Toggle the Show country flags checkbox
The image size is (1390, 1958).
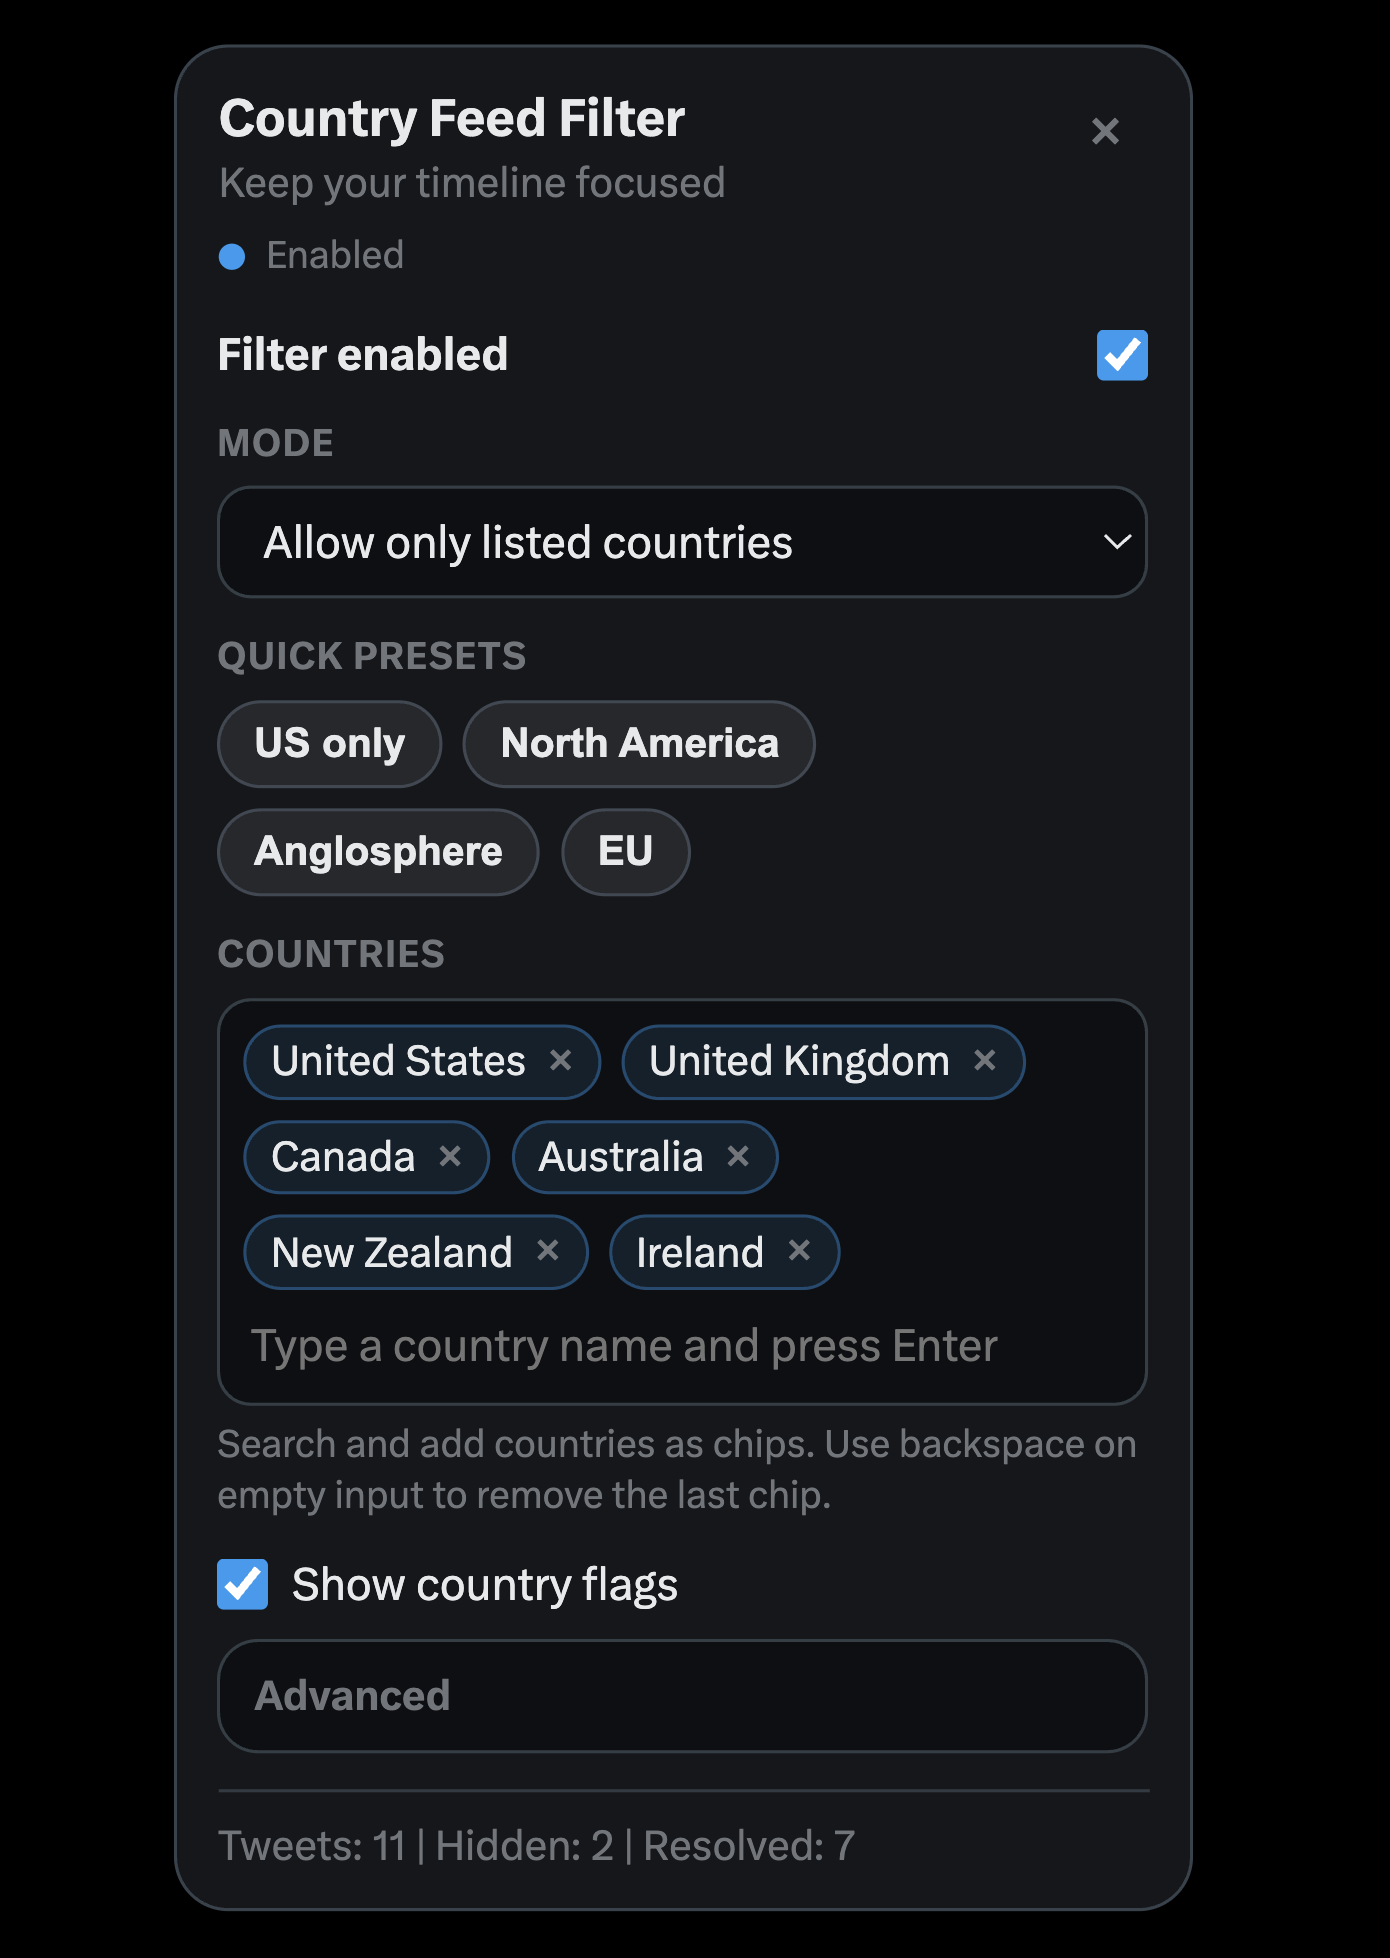pyautogui.click(x=243, y=1584)
